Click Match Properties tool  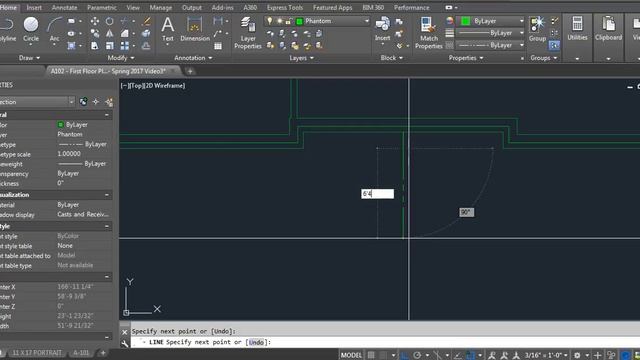pos(429,33)
